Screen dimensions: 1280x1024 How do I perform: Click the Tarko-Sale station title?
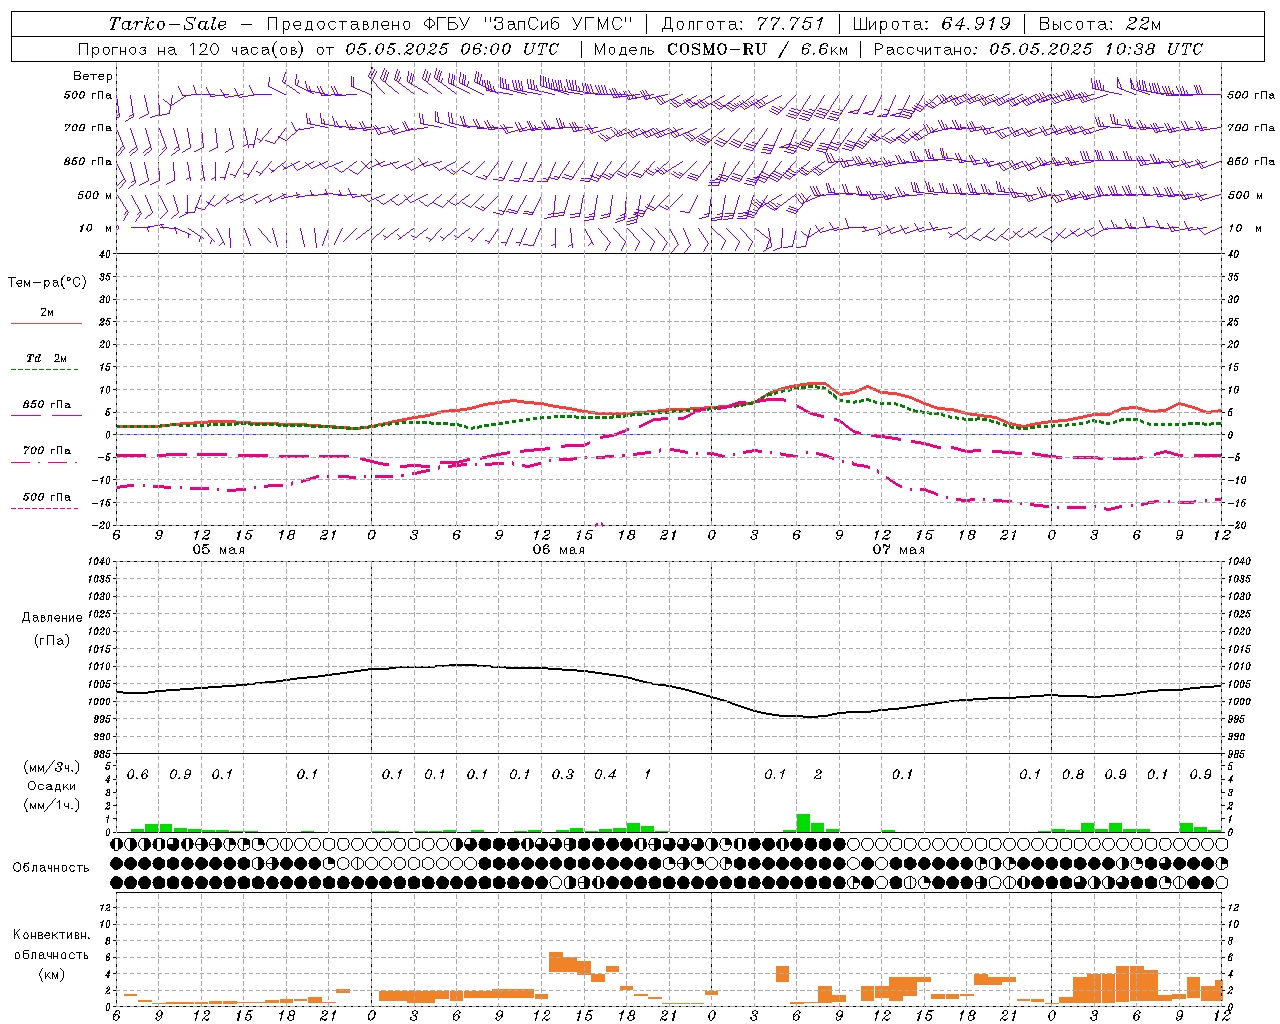[x=167, y=24]
